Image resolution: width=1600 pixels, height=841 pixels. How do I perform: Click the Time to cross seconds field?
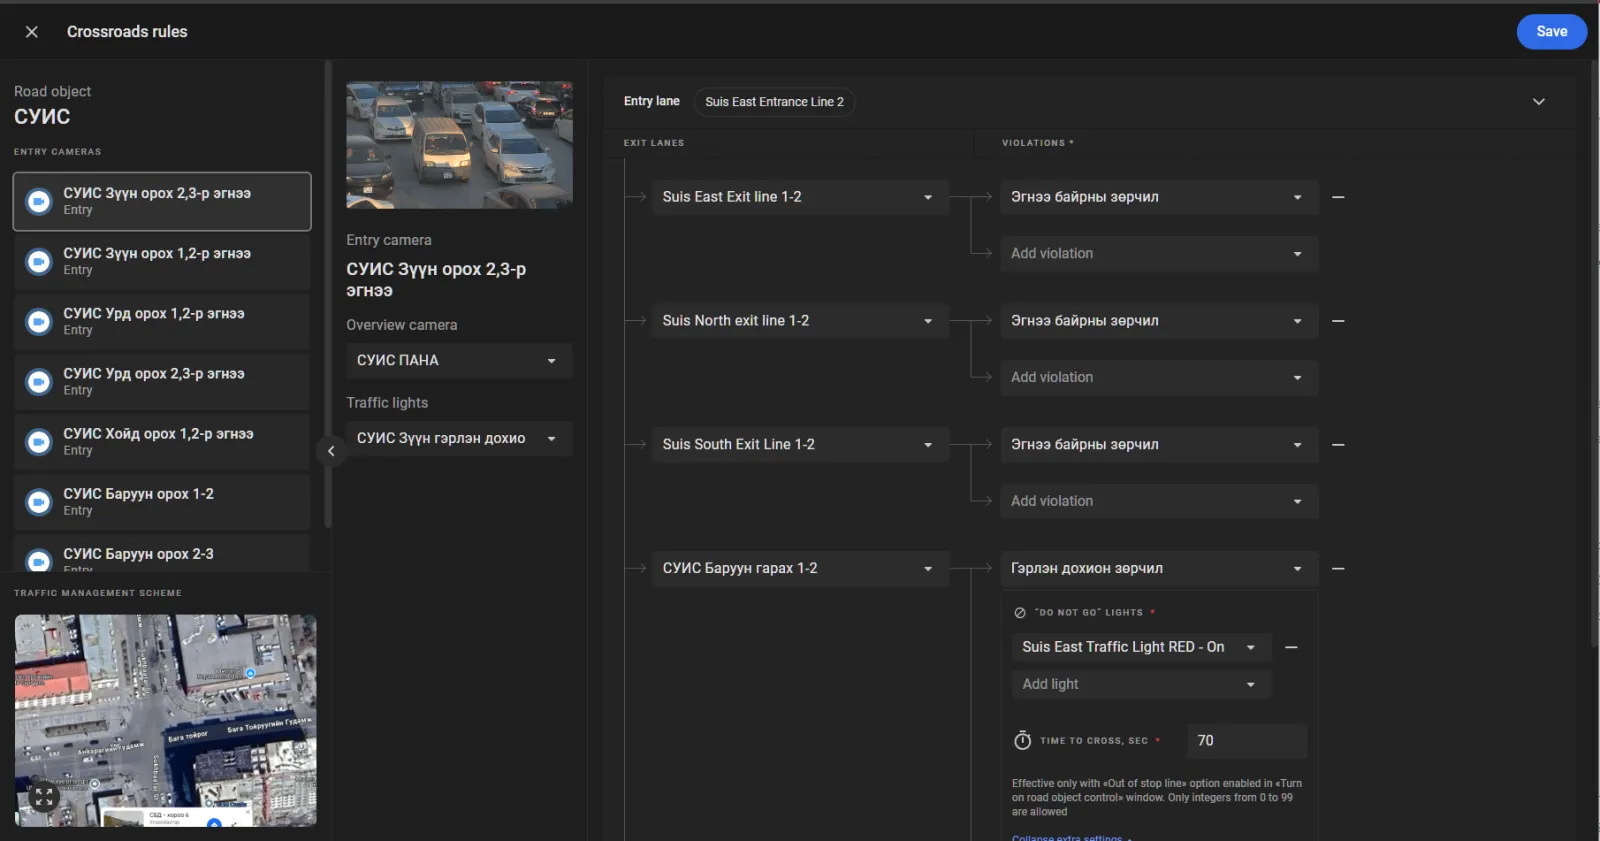pos(1246,741)
